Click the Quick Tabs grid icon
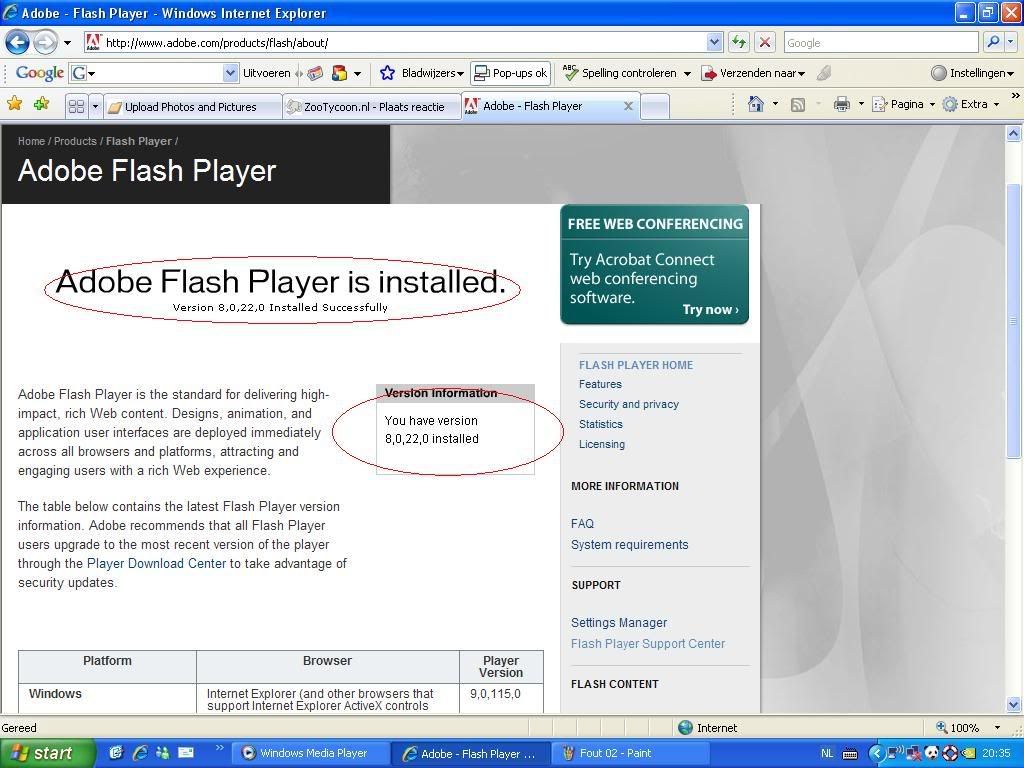 [x=76, y=106]
